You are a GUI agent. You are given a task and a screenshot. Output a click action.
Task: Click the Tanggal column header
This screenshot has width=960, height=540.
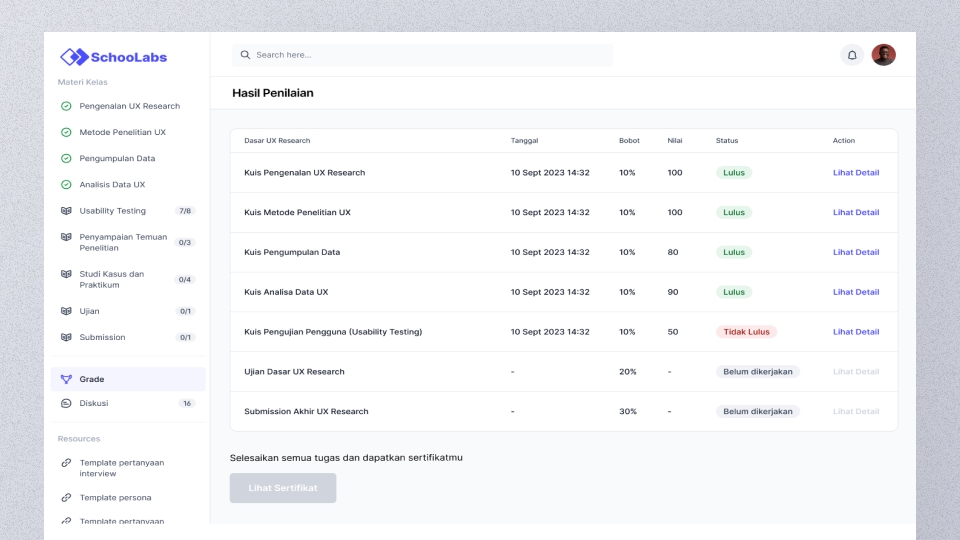525,141
